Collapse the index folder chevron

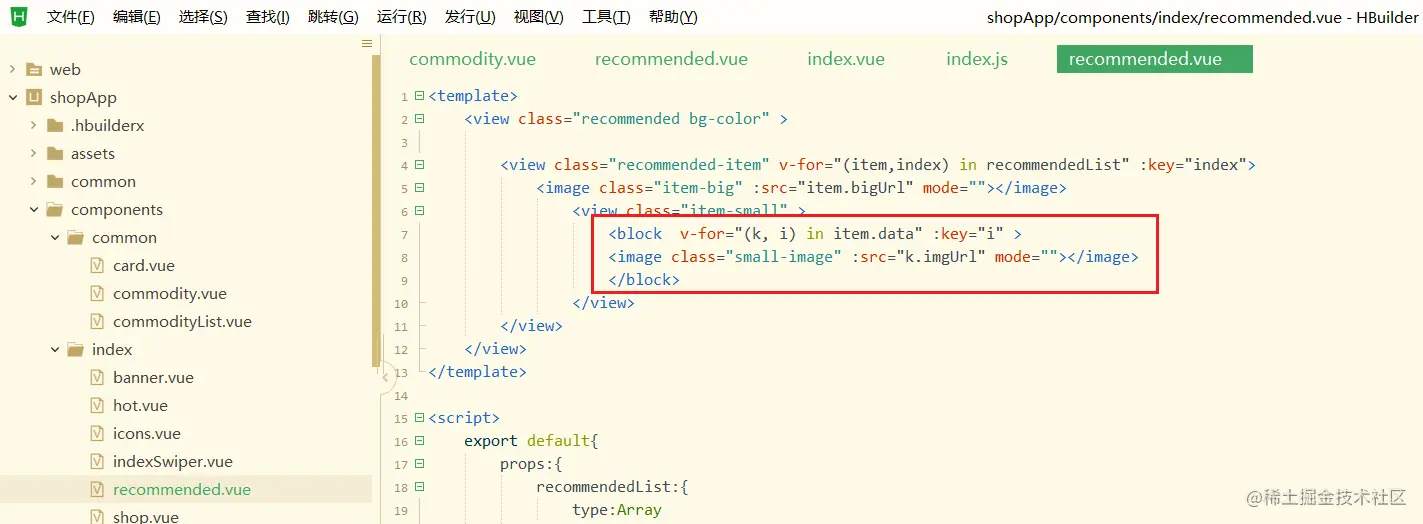(54, 349)
